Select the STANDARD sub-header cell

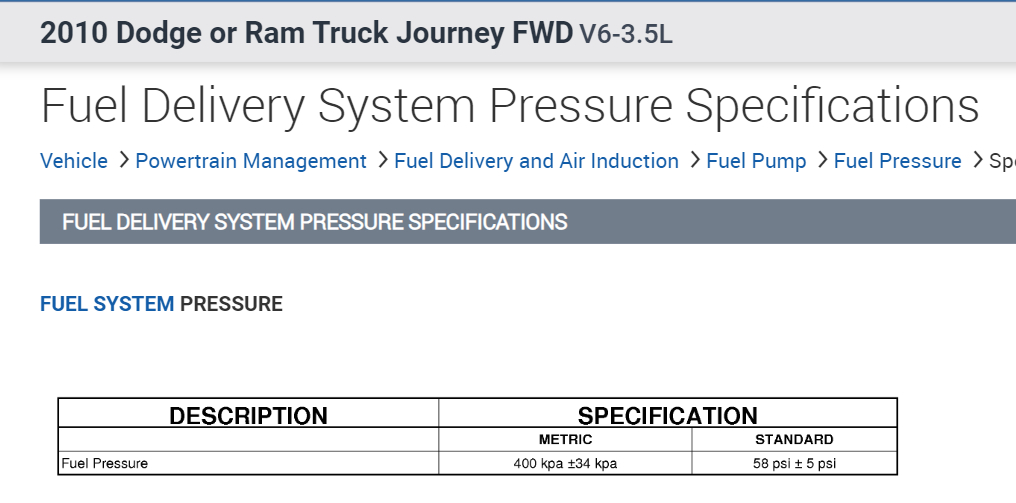(x=794, y=440)
